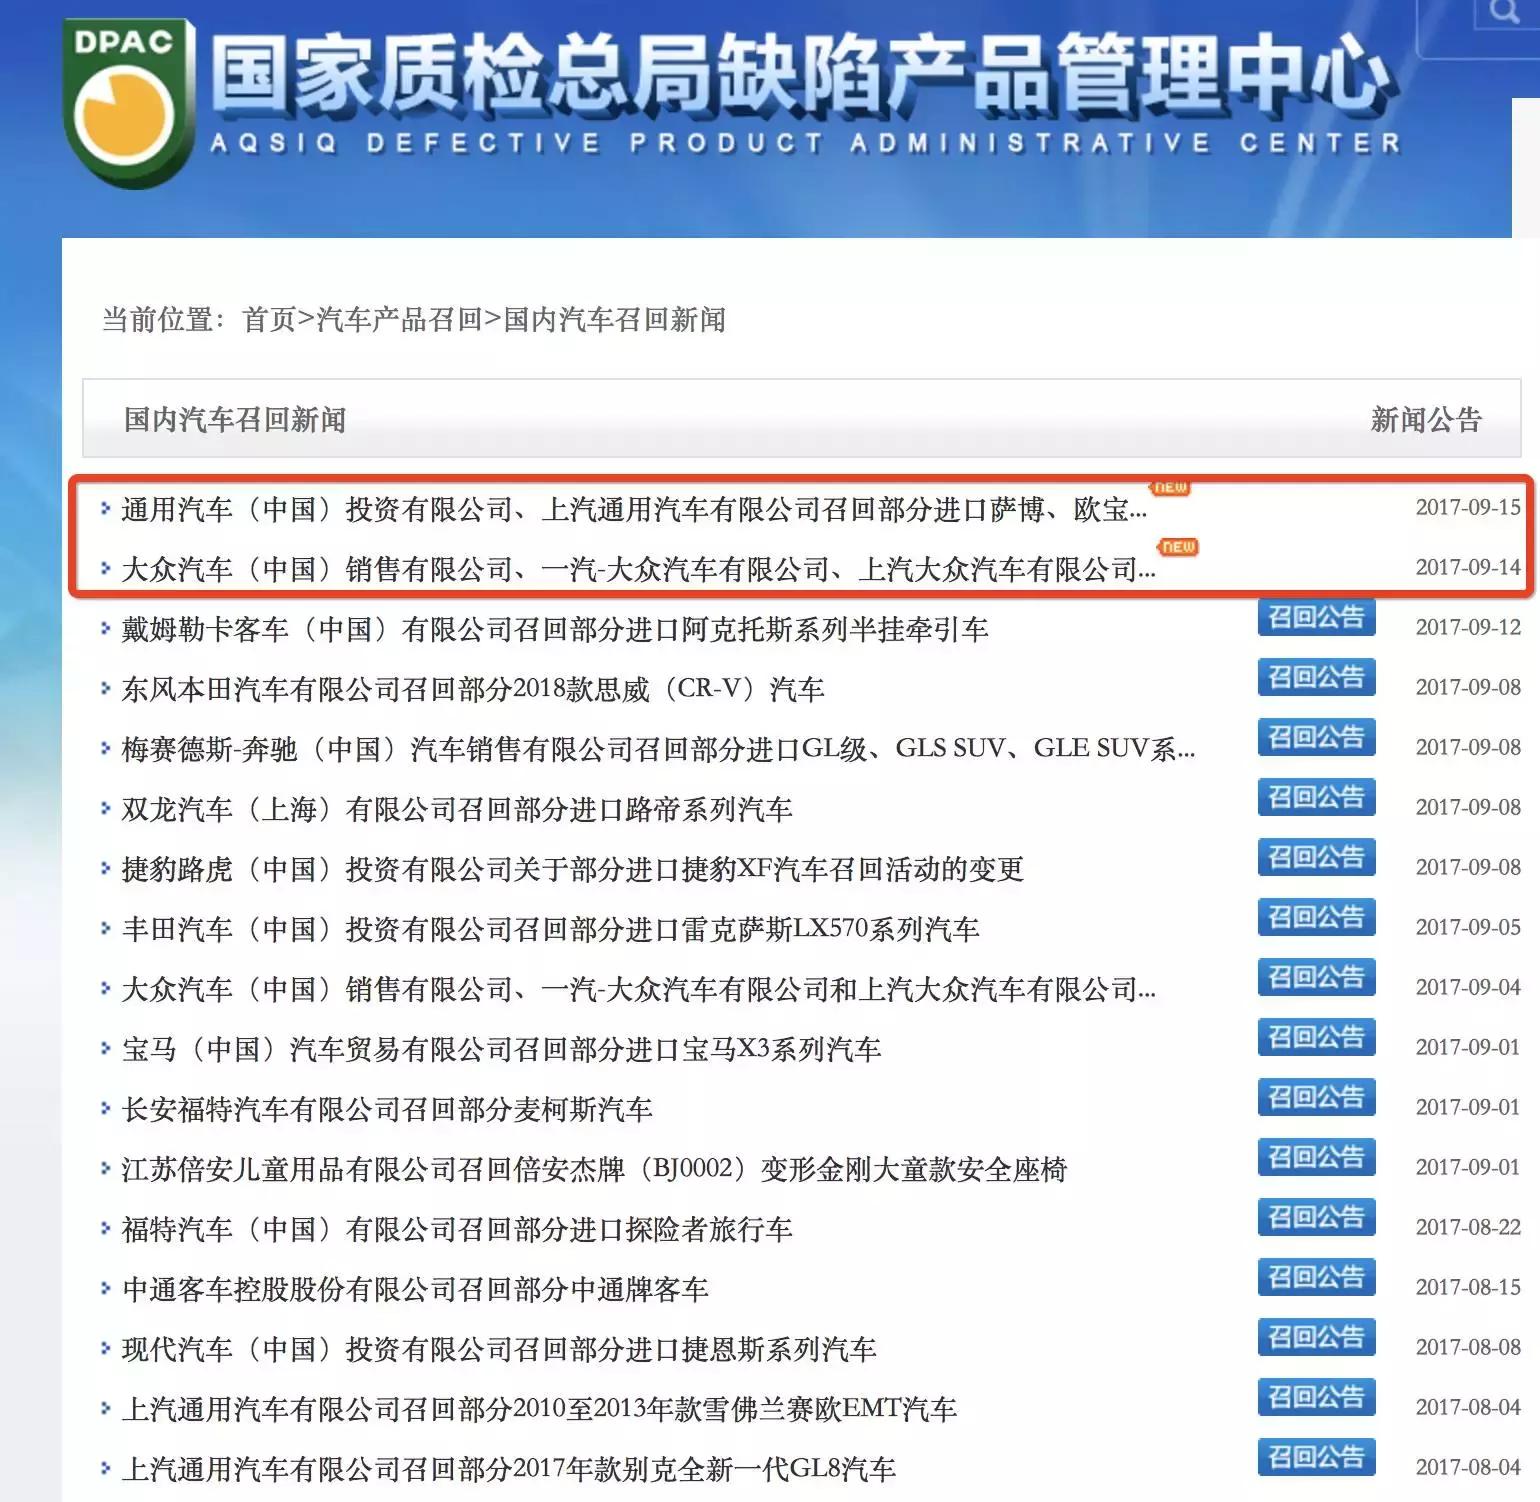The width and height of the screenshot is (1540, 1502).
Task: Click the NEW badge on the 2017-09-15 通用汽车 item
Action: point(1170,487)
